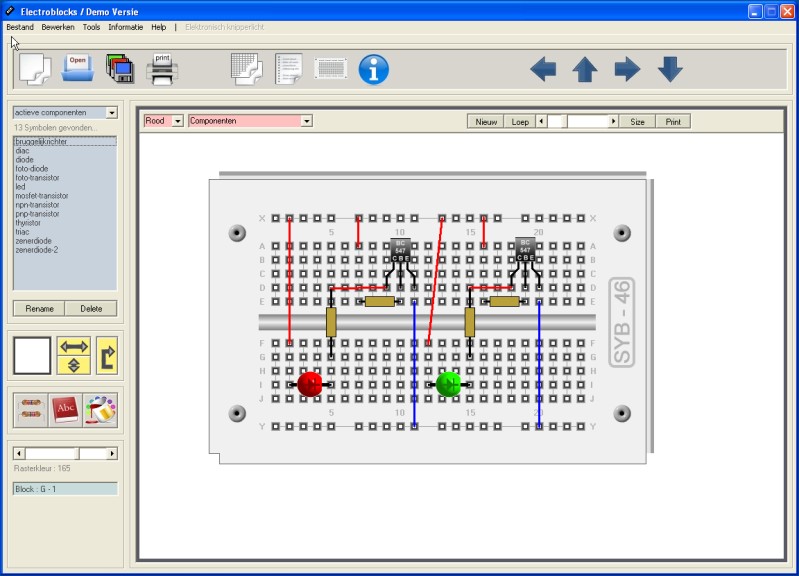The width and height of the screenshot is (799, 576).
Task: Open the grid sheet icon in toolbar
Action: tap(247, 69)
